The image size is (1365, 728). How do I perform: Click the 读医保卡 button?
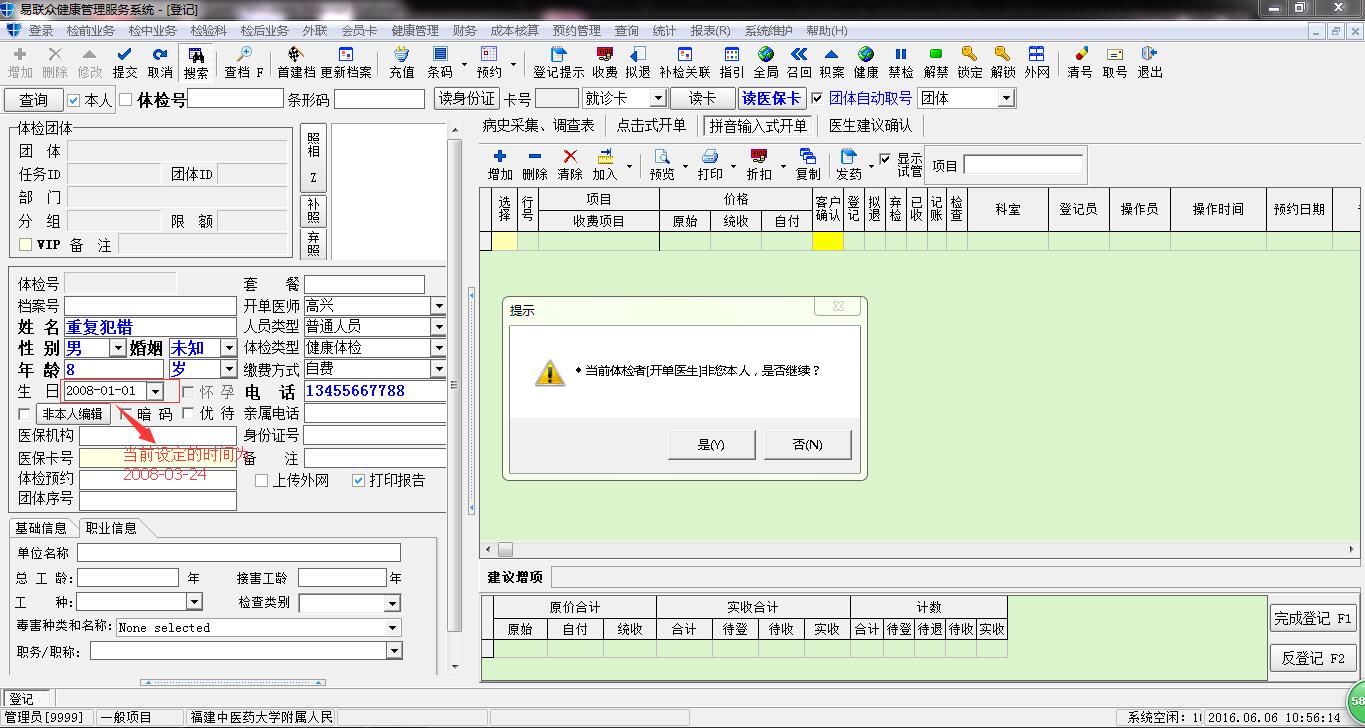point(771,98)
